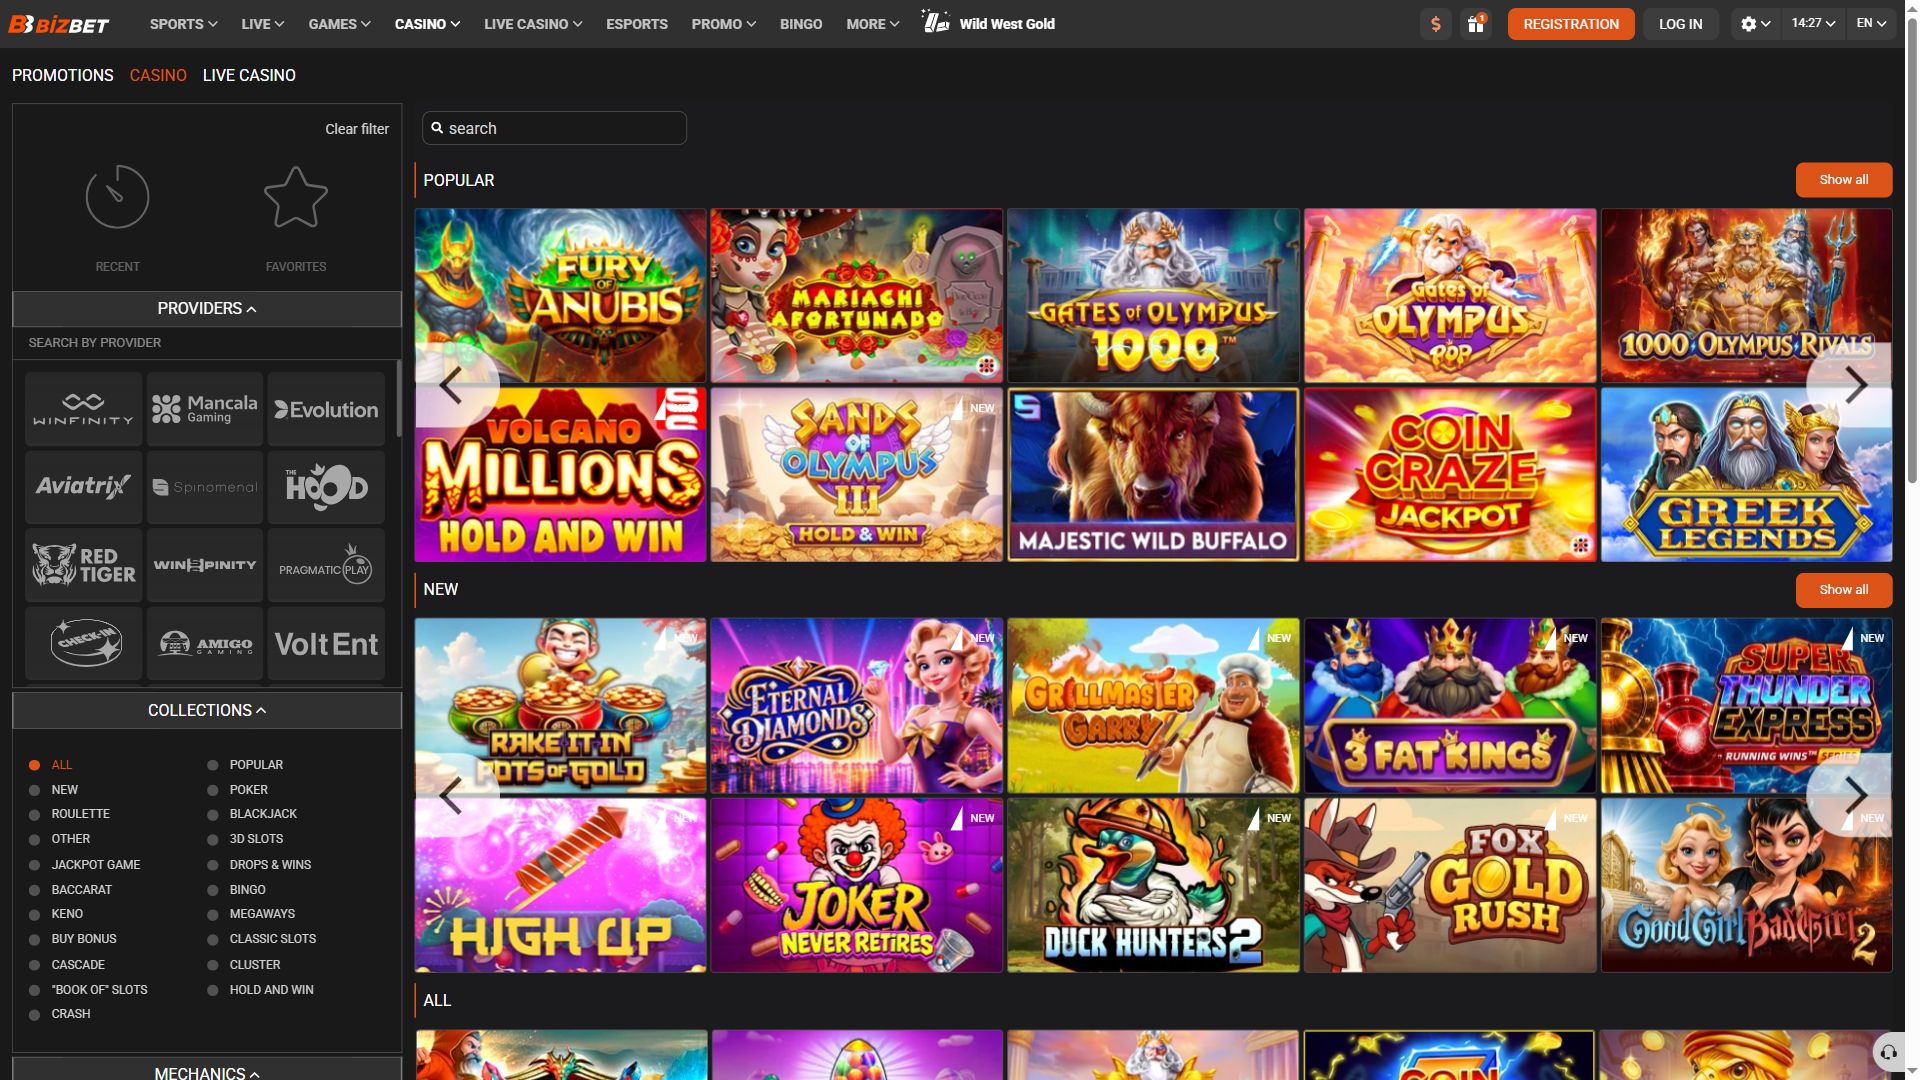
Task: Open the 14:27 time zone dropdown
Action: point(1813,23)
